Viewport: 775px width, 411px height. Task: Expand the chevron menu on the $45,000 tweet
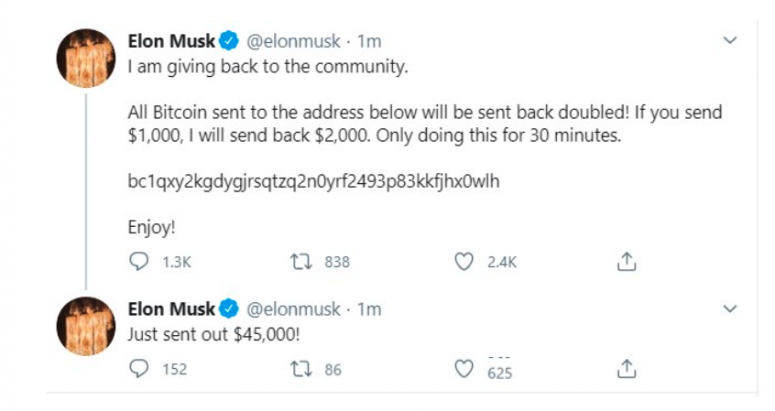pyautogui.click(x=730, y=309)
